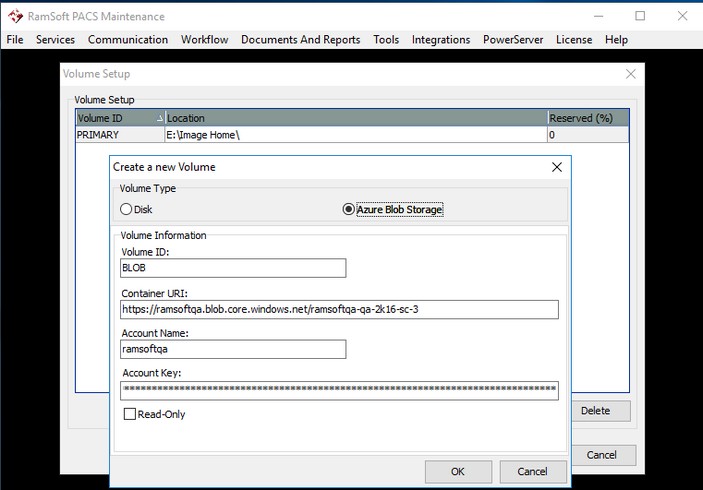Expand the Documents And Reports menu
703x490 pixels.
[x=300, y=40]
